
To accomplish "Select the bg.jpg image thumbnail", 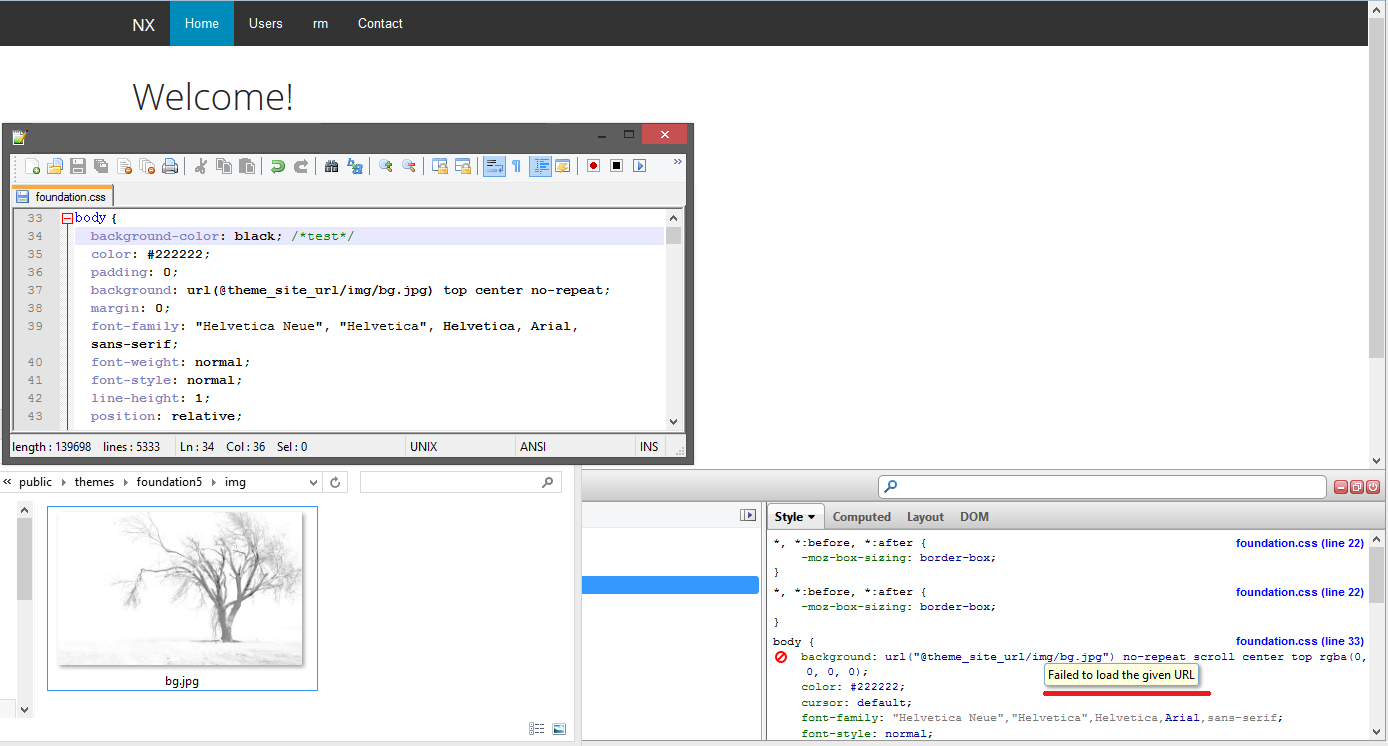I will point(182,590).
